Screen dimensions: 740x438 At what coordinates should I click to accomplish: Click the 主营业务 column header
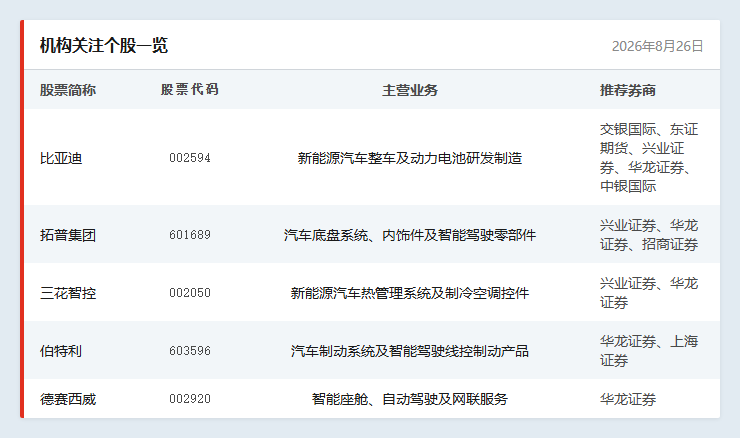(x=410, y=90)
